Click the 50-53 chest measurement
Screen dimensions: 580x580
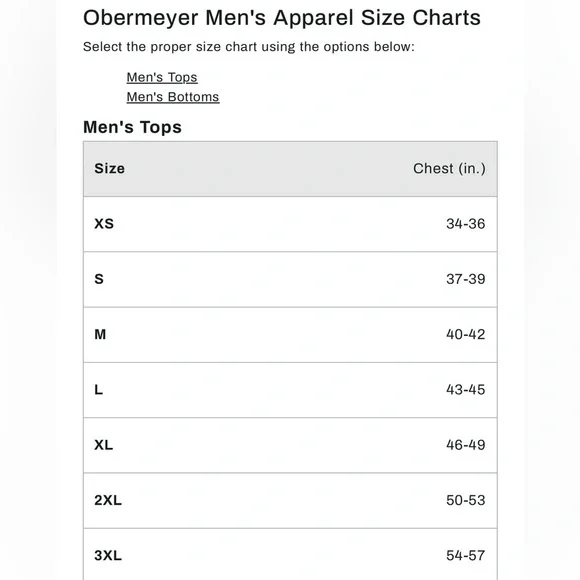click(x=465, y=500)
